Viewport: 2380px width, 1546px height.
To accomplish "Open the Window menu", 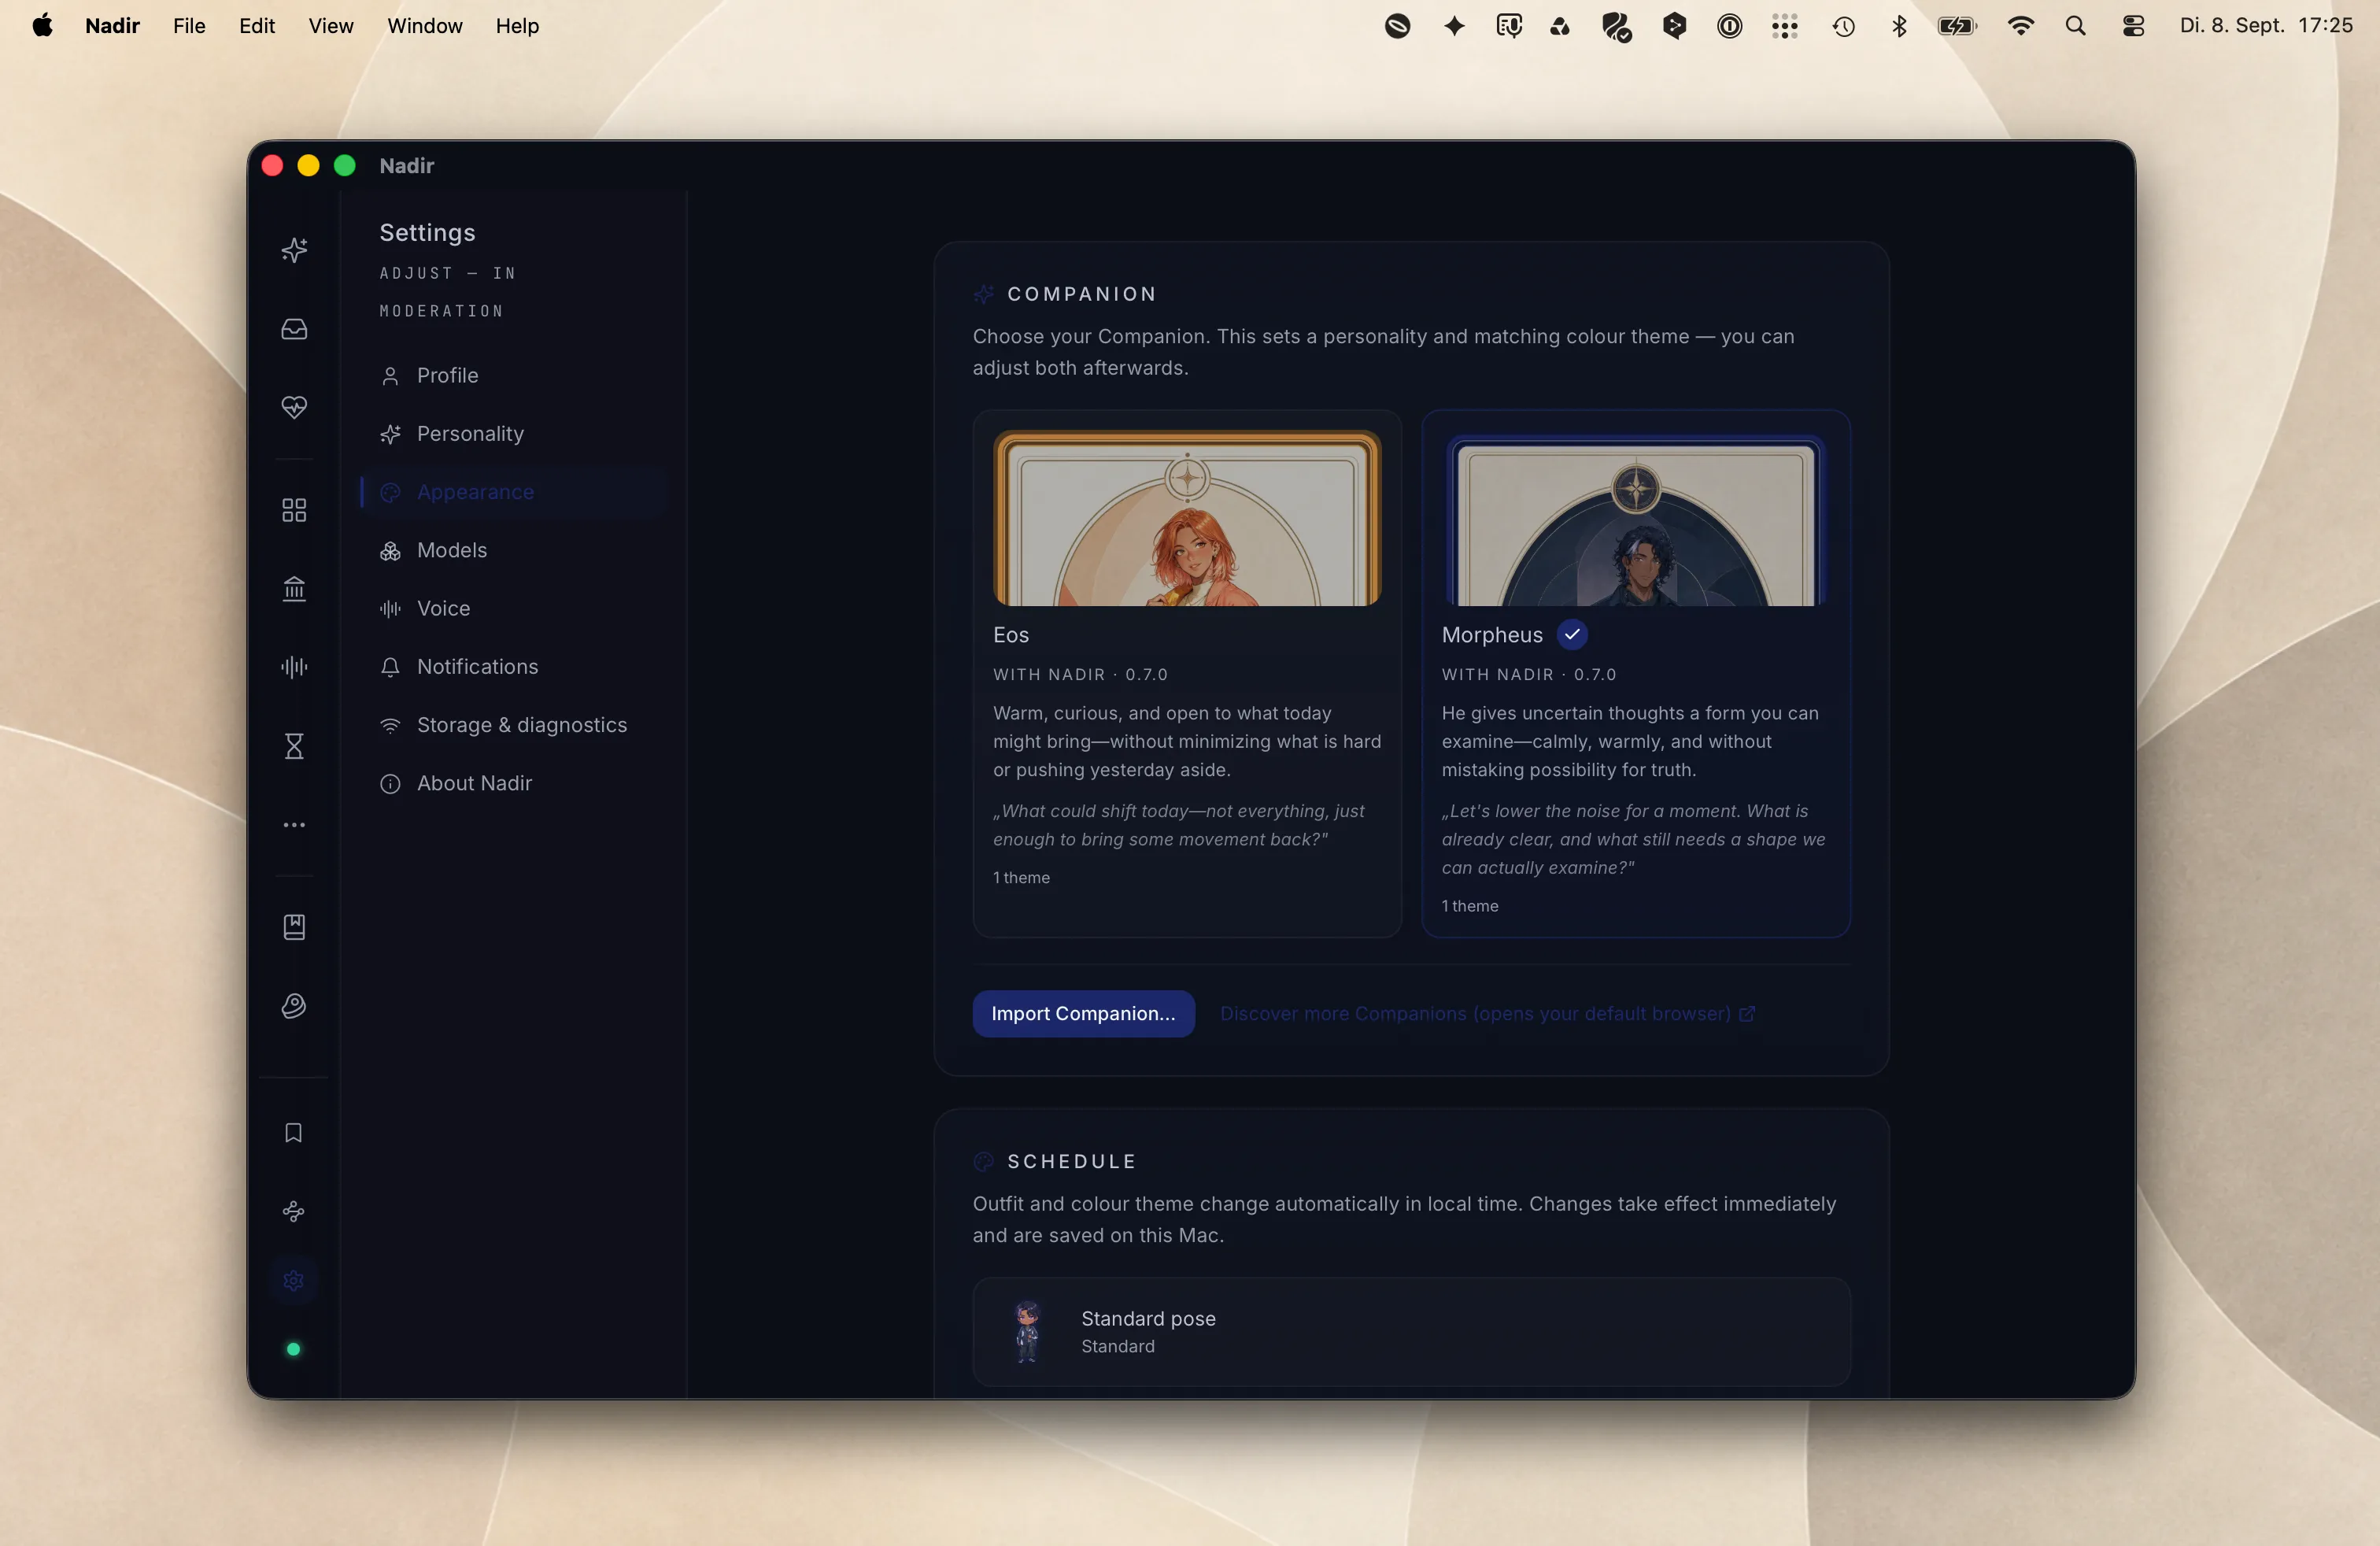I will (425, 26).
